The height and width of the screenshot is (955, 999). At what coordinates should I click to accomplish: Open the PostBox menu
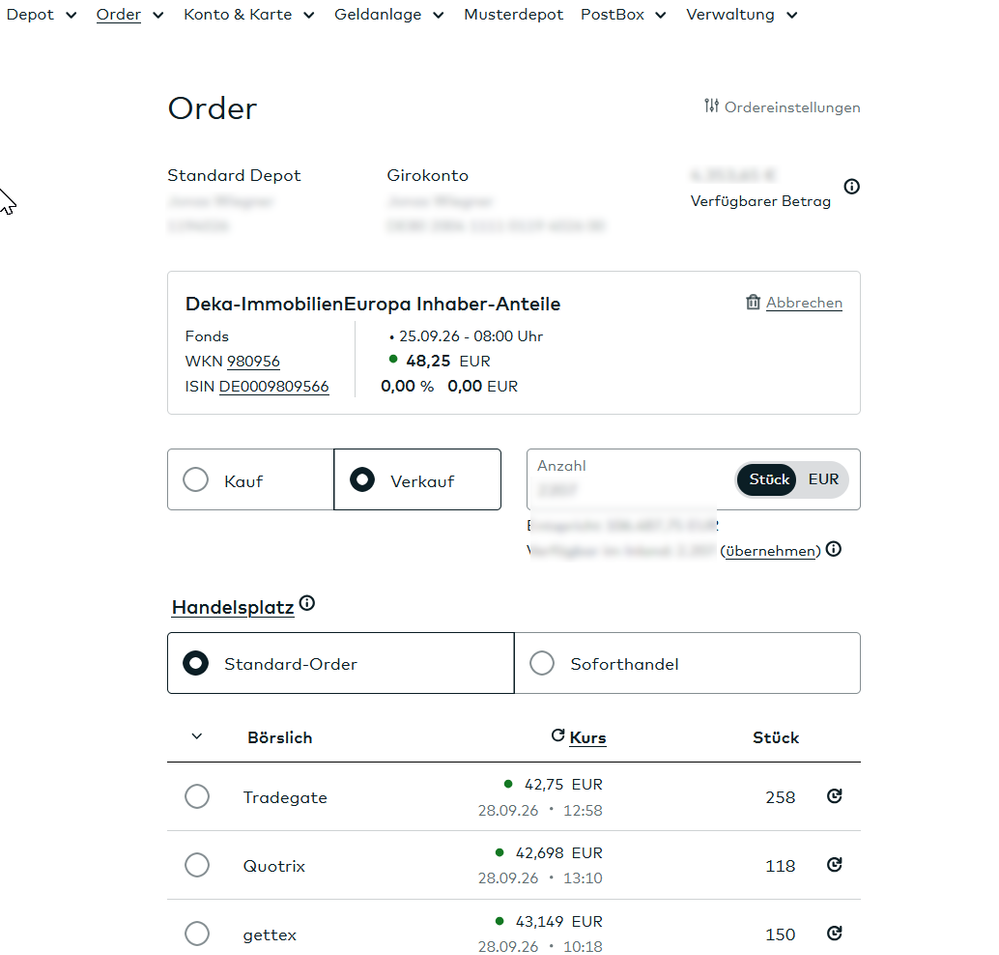click(x=623, y=15)
